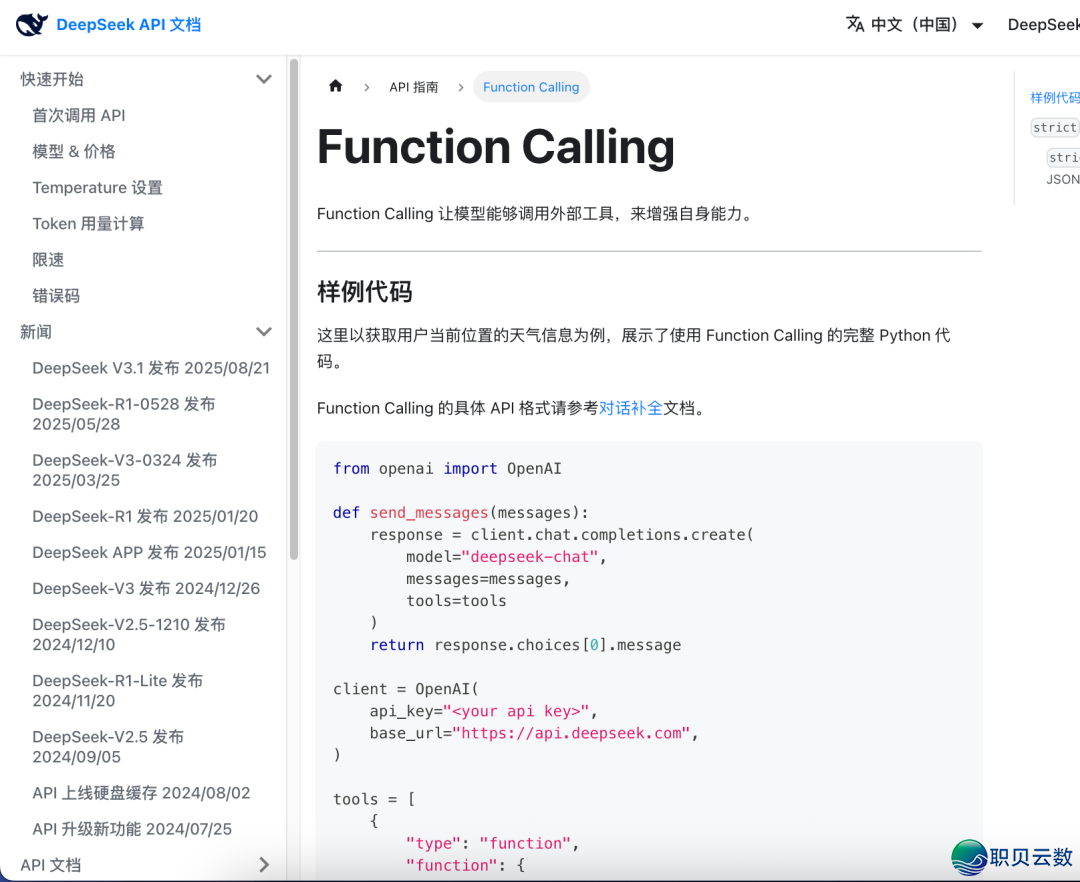
Task: Open the 中文（中国）language dropdown
Action: (915, 25)
